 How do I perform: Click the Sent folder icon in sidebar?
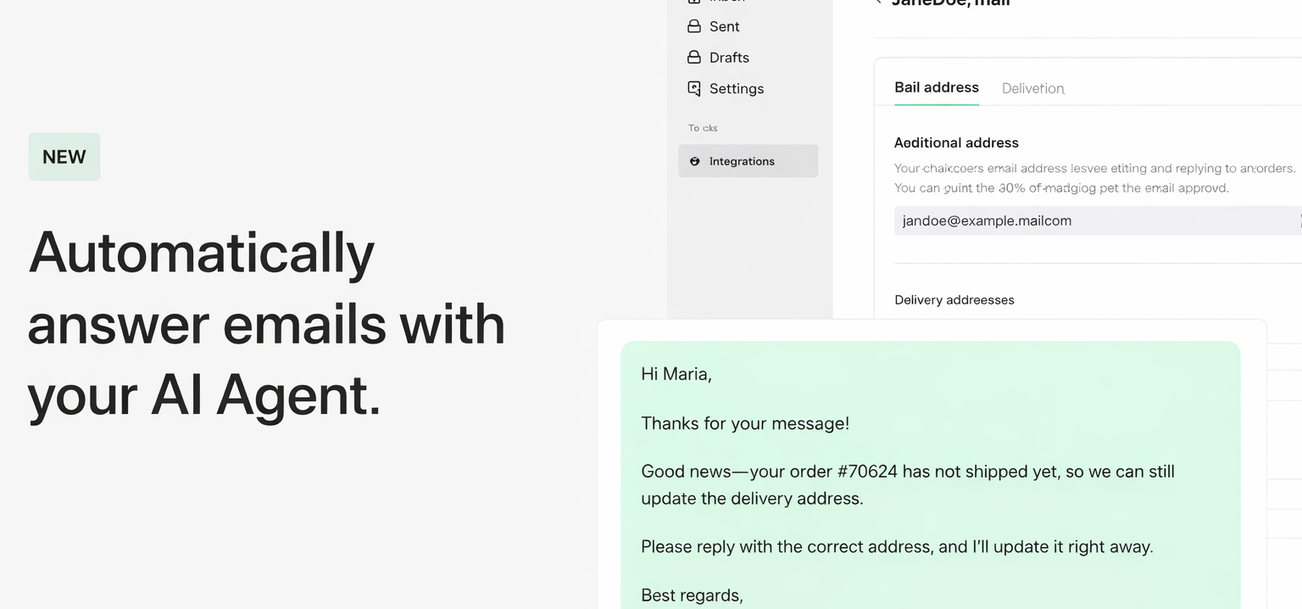694,27
